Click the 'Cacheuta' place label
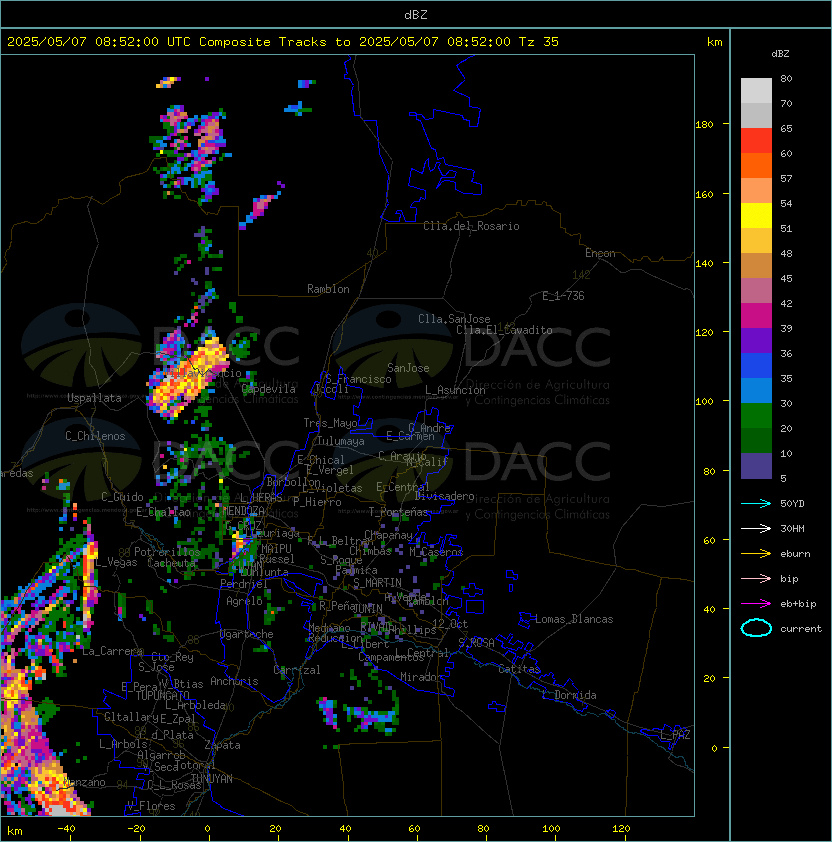This screenshot has width=832, height=842. coord(171,563)
